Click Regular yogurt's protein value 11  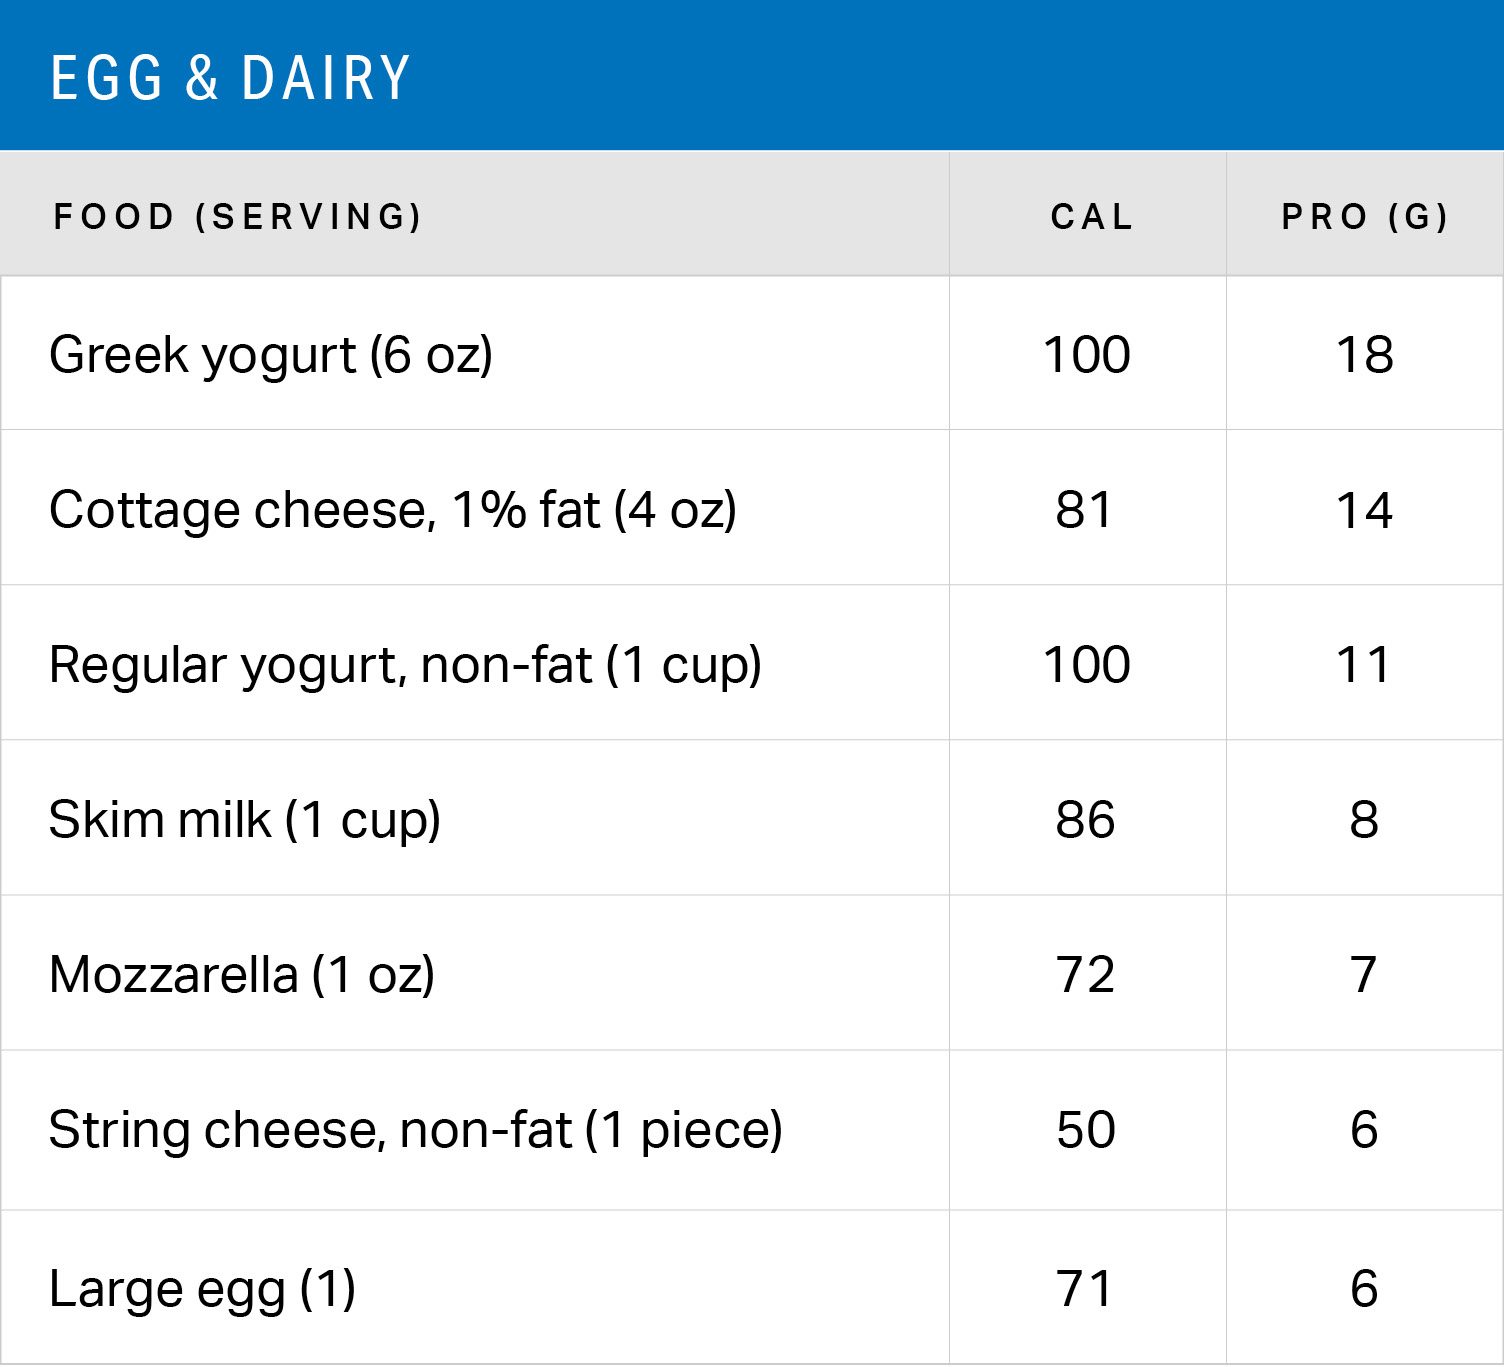click(1364, 665)
